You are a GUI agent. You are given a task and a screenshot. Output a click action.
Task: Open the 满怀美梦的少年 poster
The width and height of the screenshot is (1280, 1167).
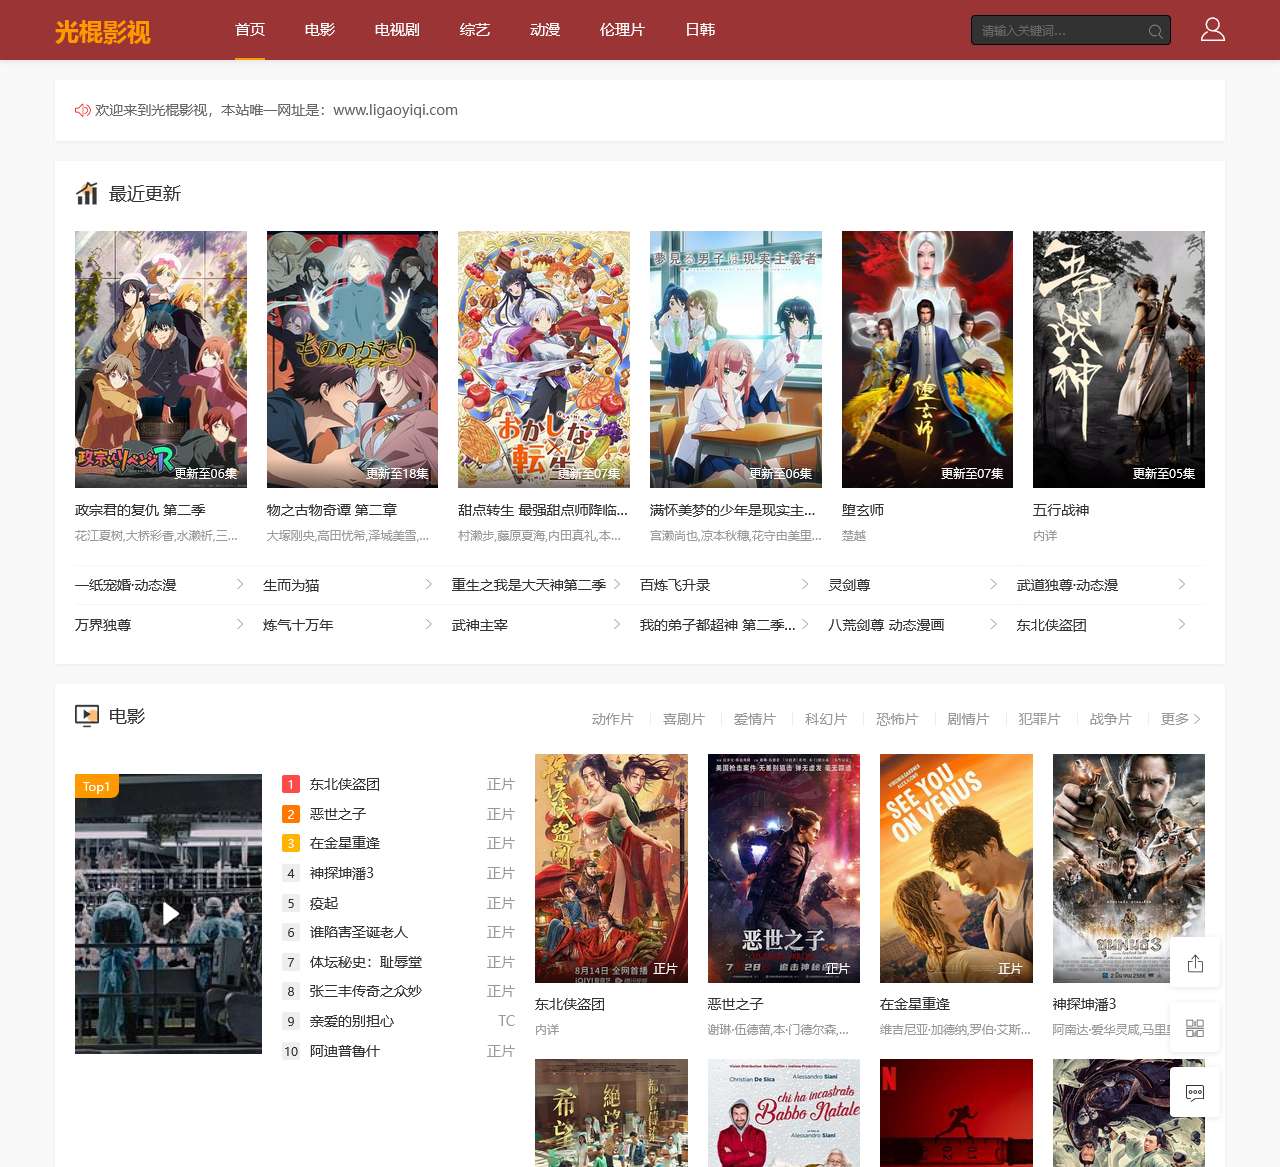736,359
